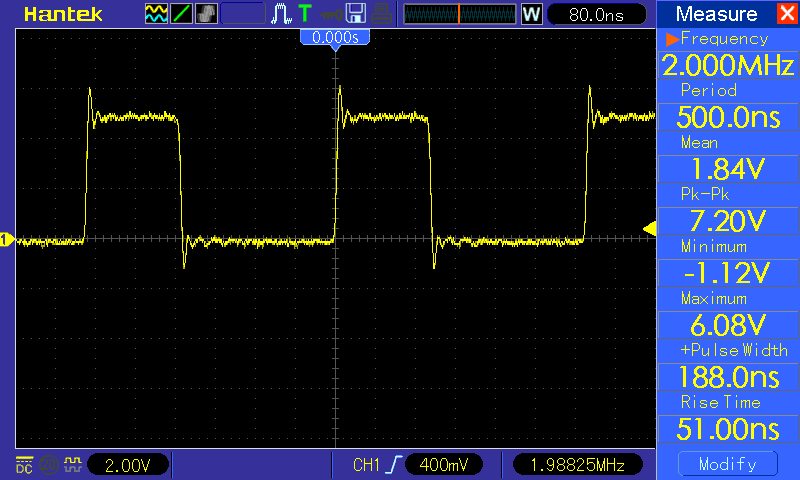Screen dimensions: 800x480
Task: Click the 80.0ns timebase readout
Action: point(596,14)
